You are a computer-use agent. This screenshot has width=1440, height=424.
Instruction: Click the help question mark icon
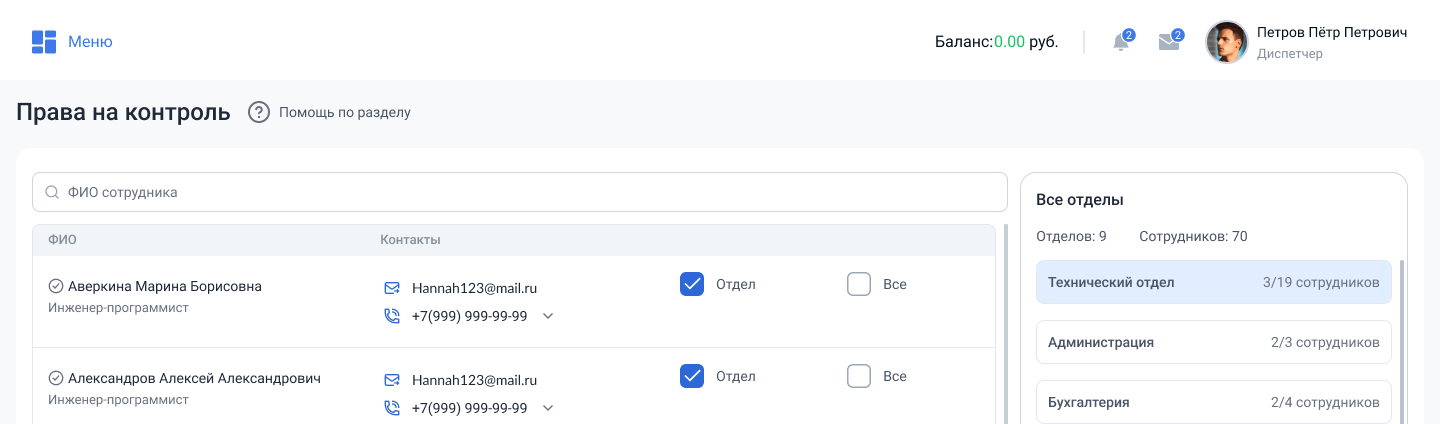click(259, 112)
